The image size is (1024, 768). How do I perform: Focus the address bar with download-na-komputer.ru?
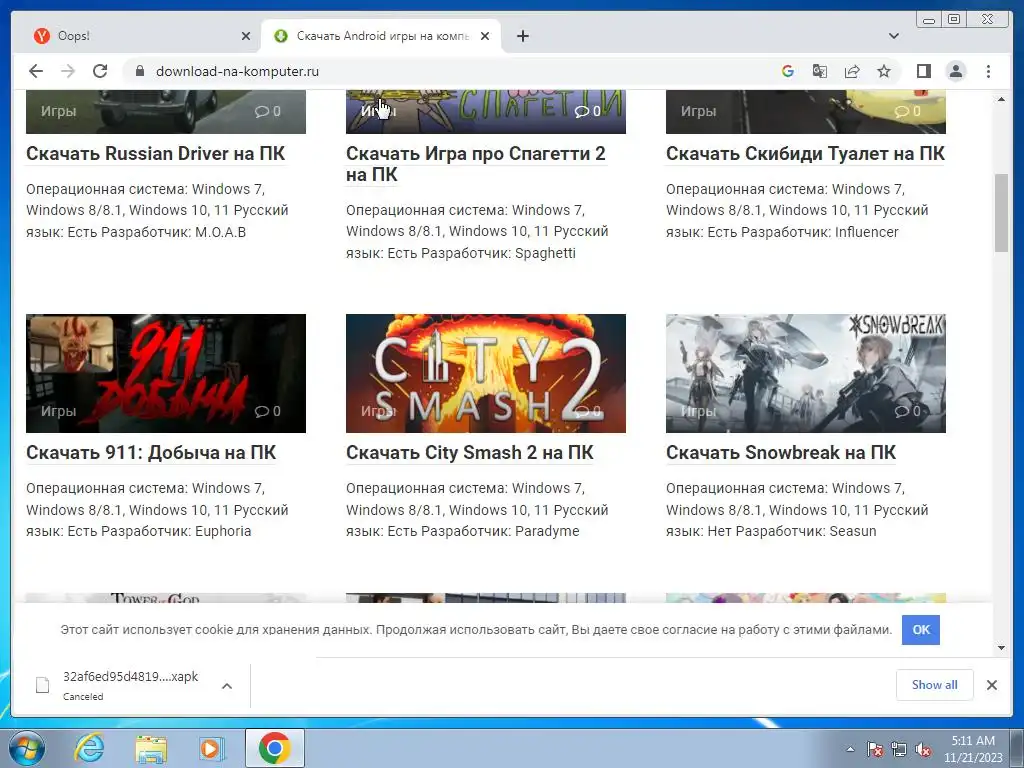pos(451,71)
